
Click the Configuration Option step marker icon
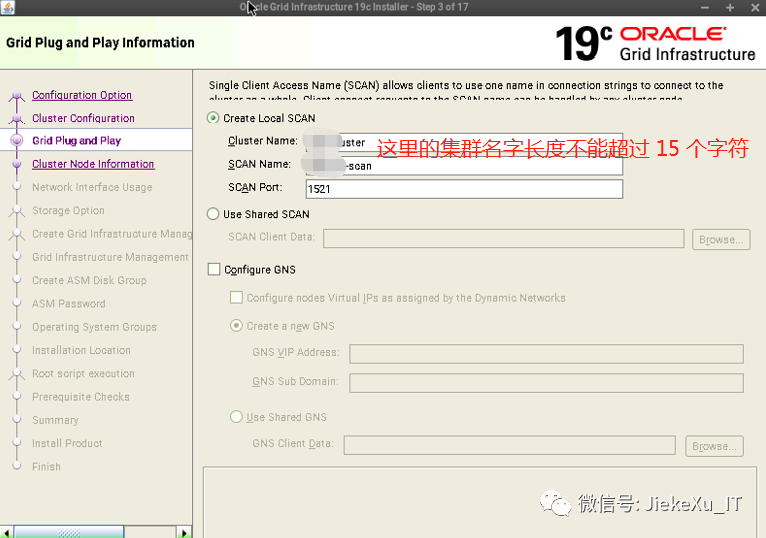point(17,95)
